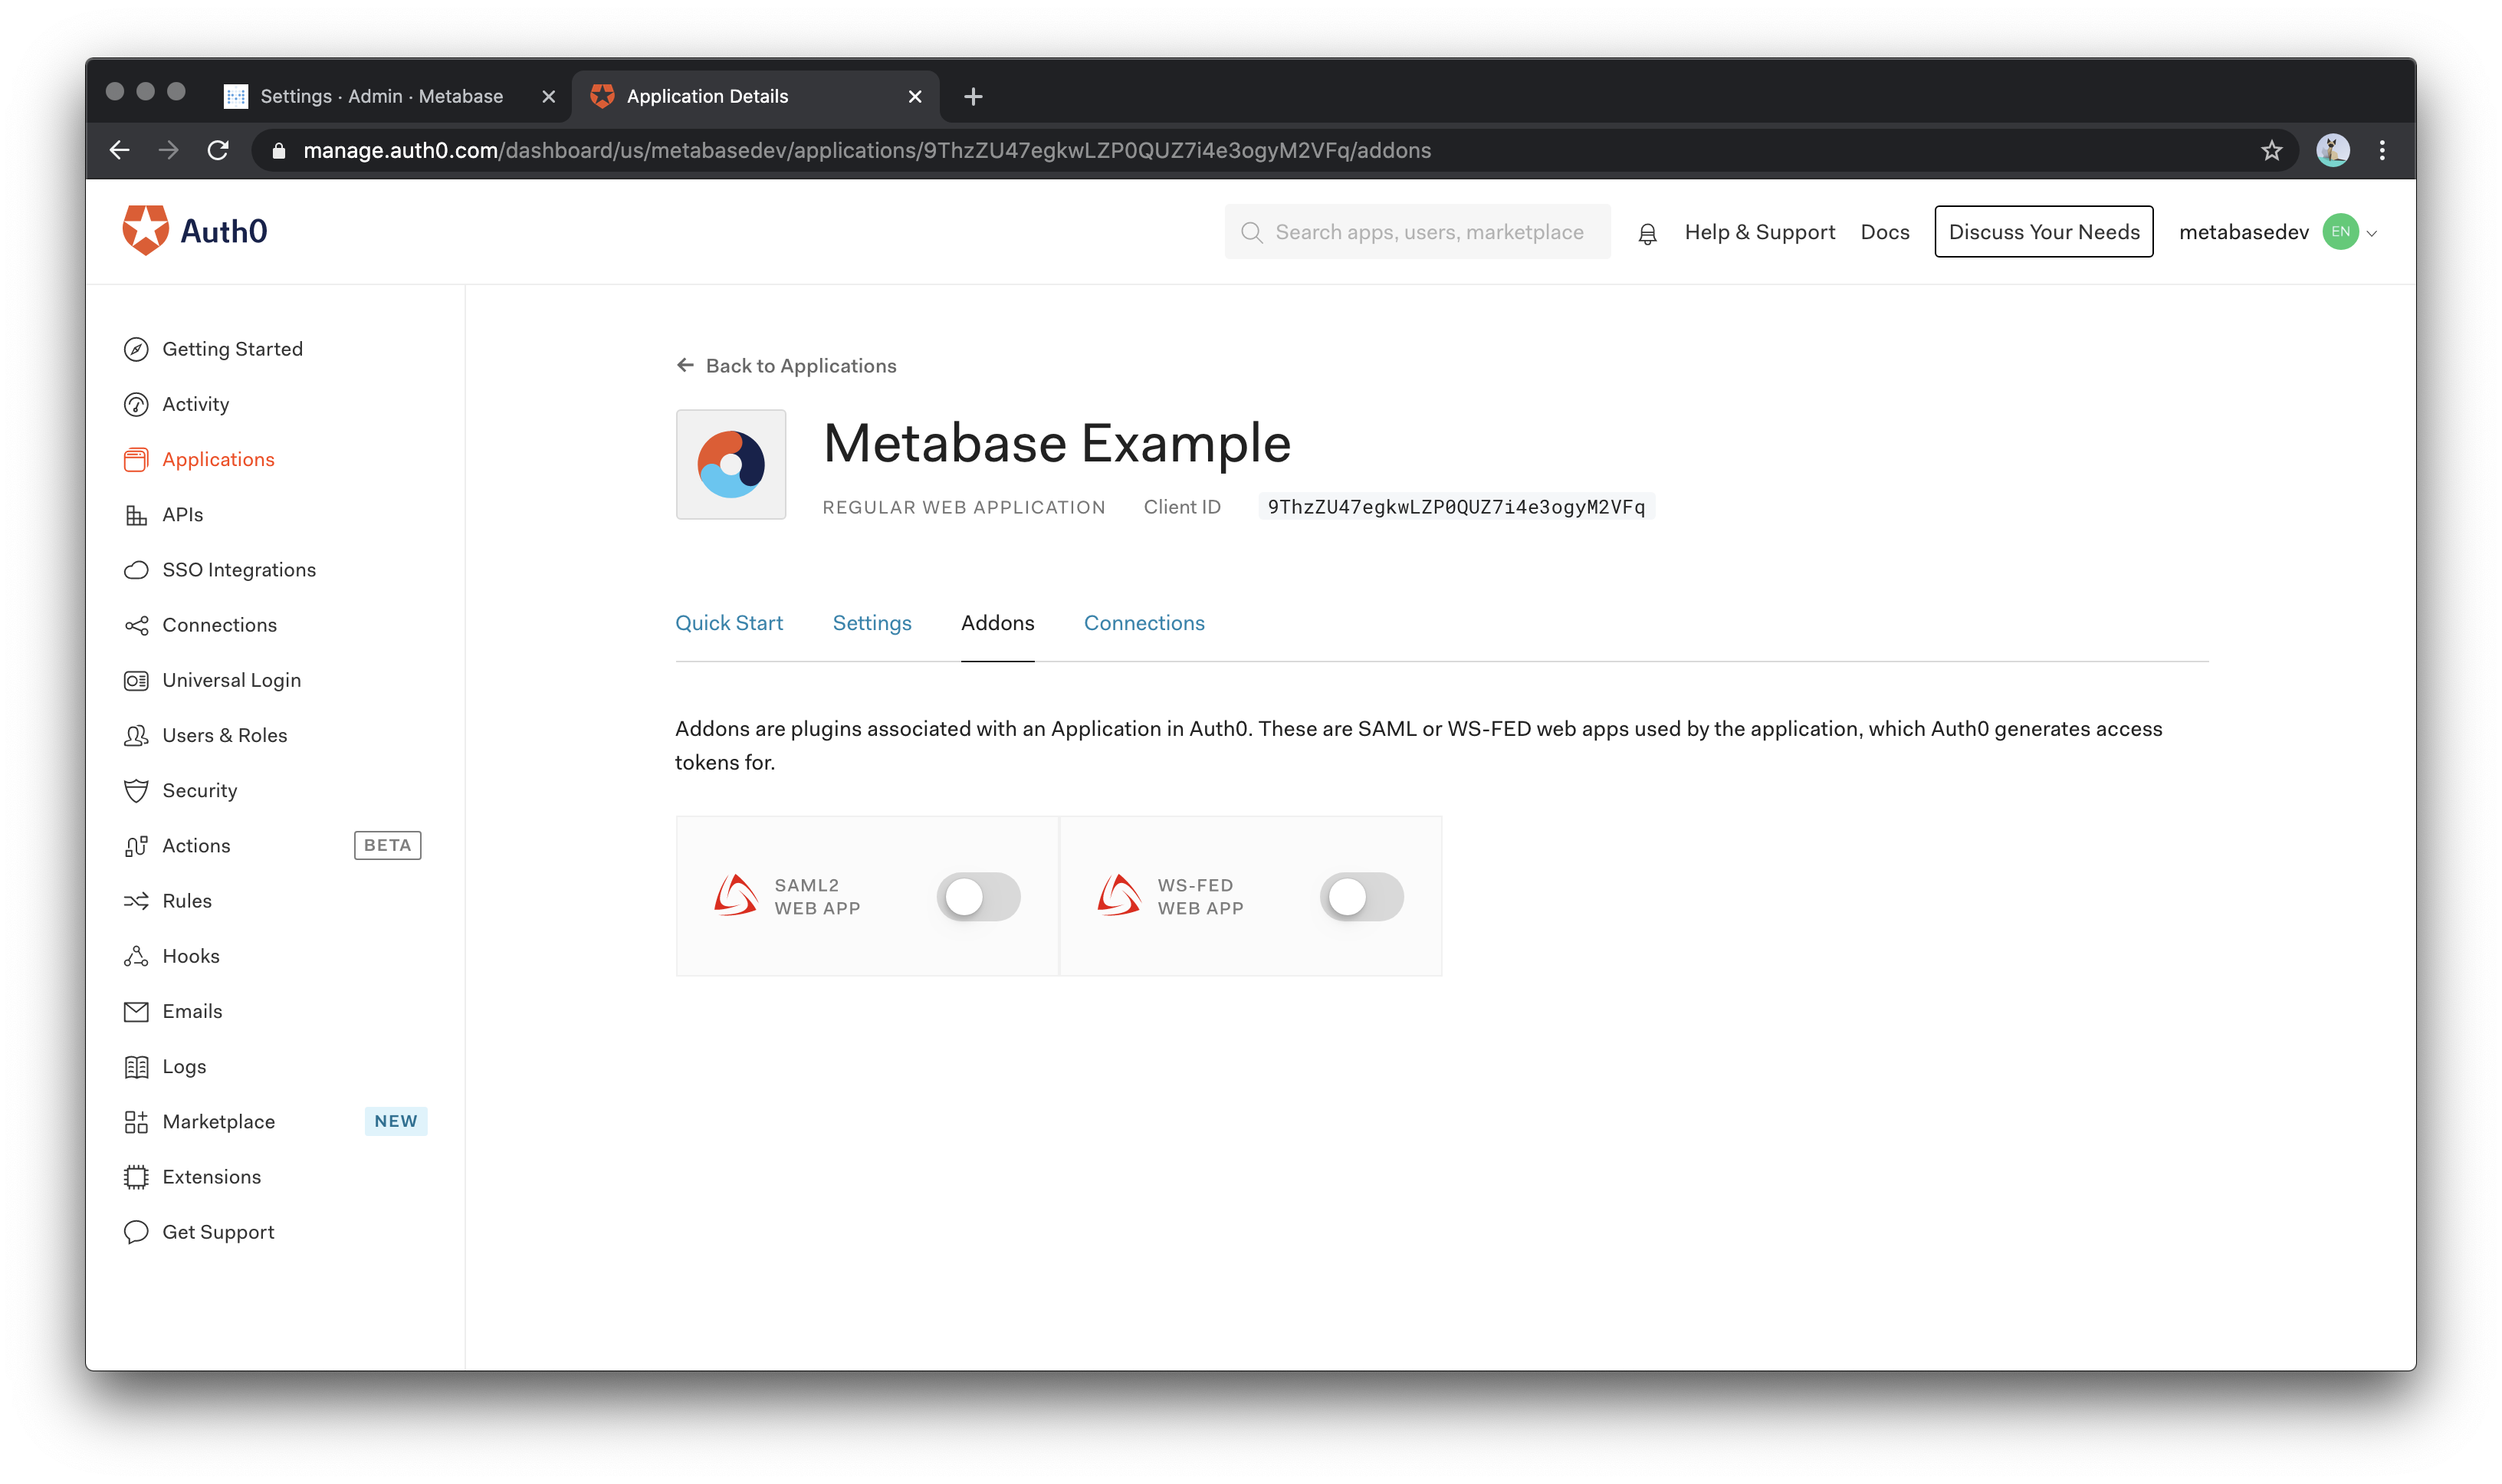The height and width of the screenshot is (1484, 2502).
Task: Click the Discuss Your Needs button
Action: click(2044, 231)
